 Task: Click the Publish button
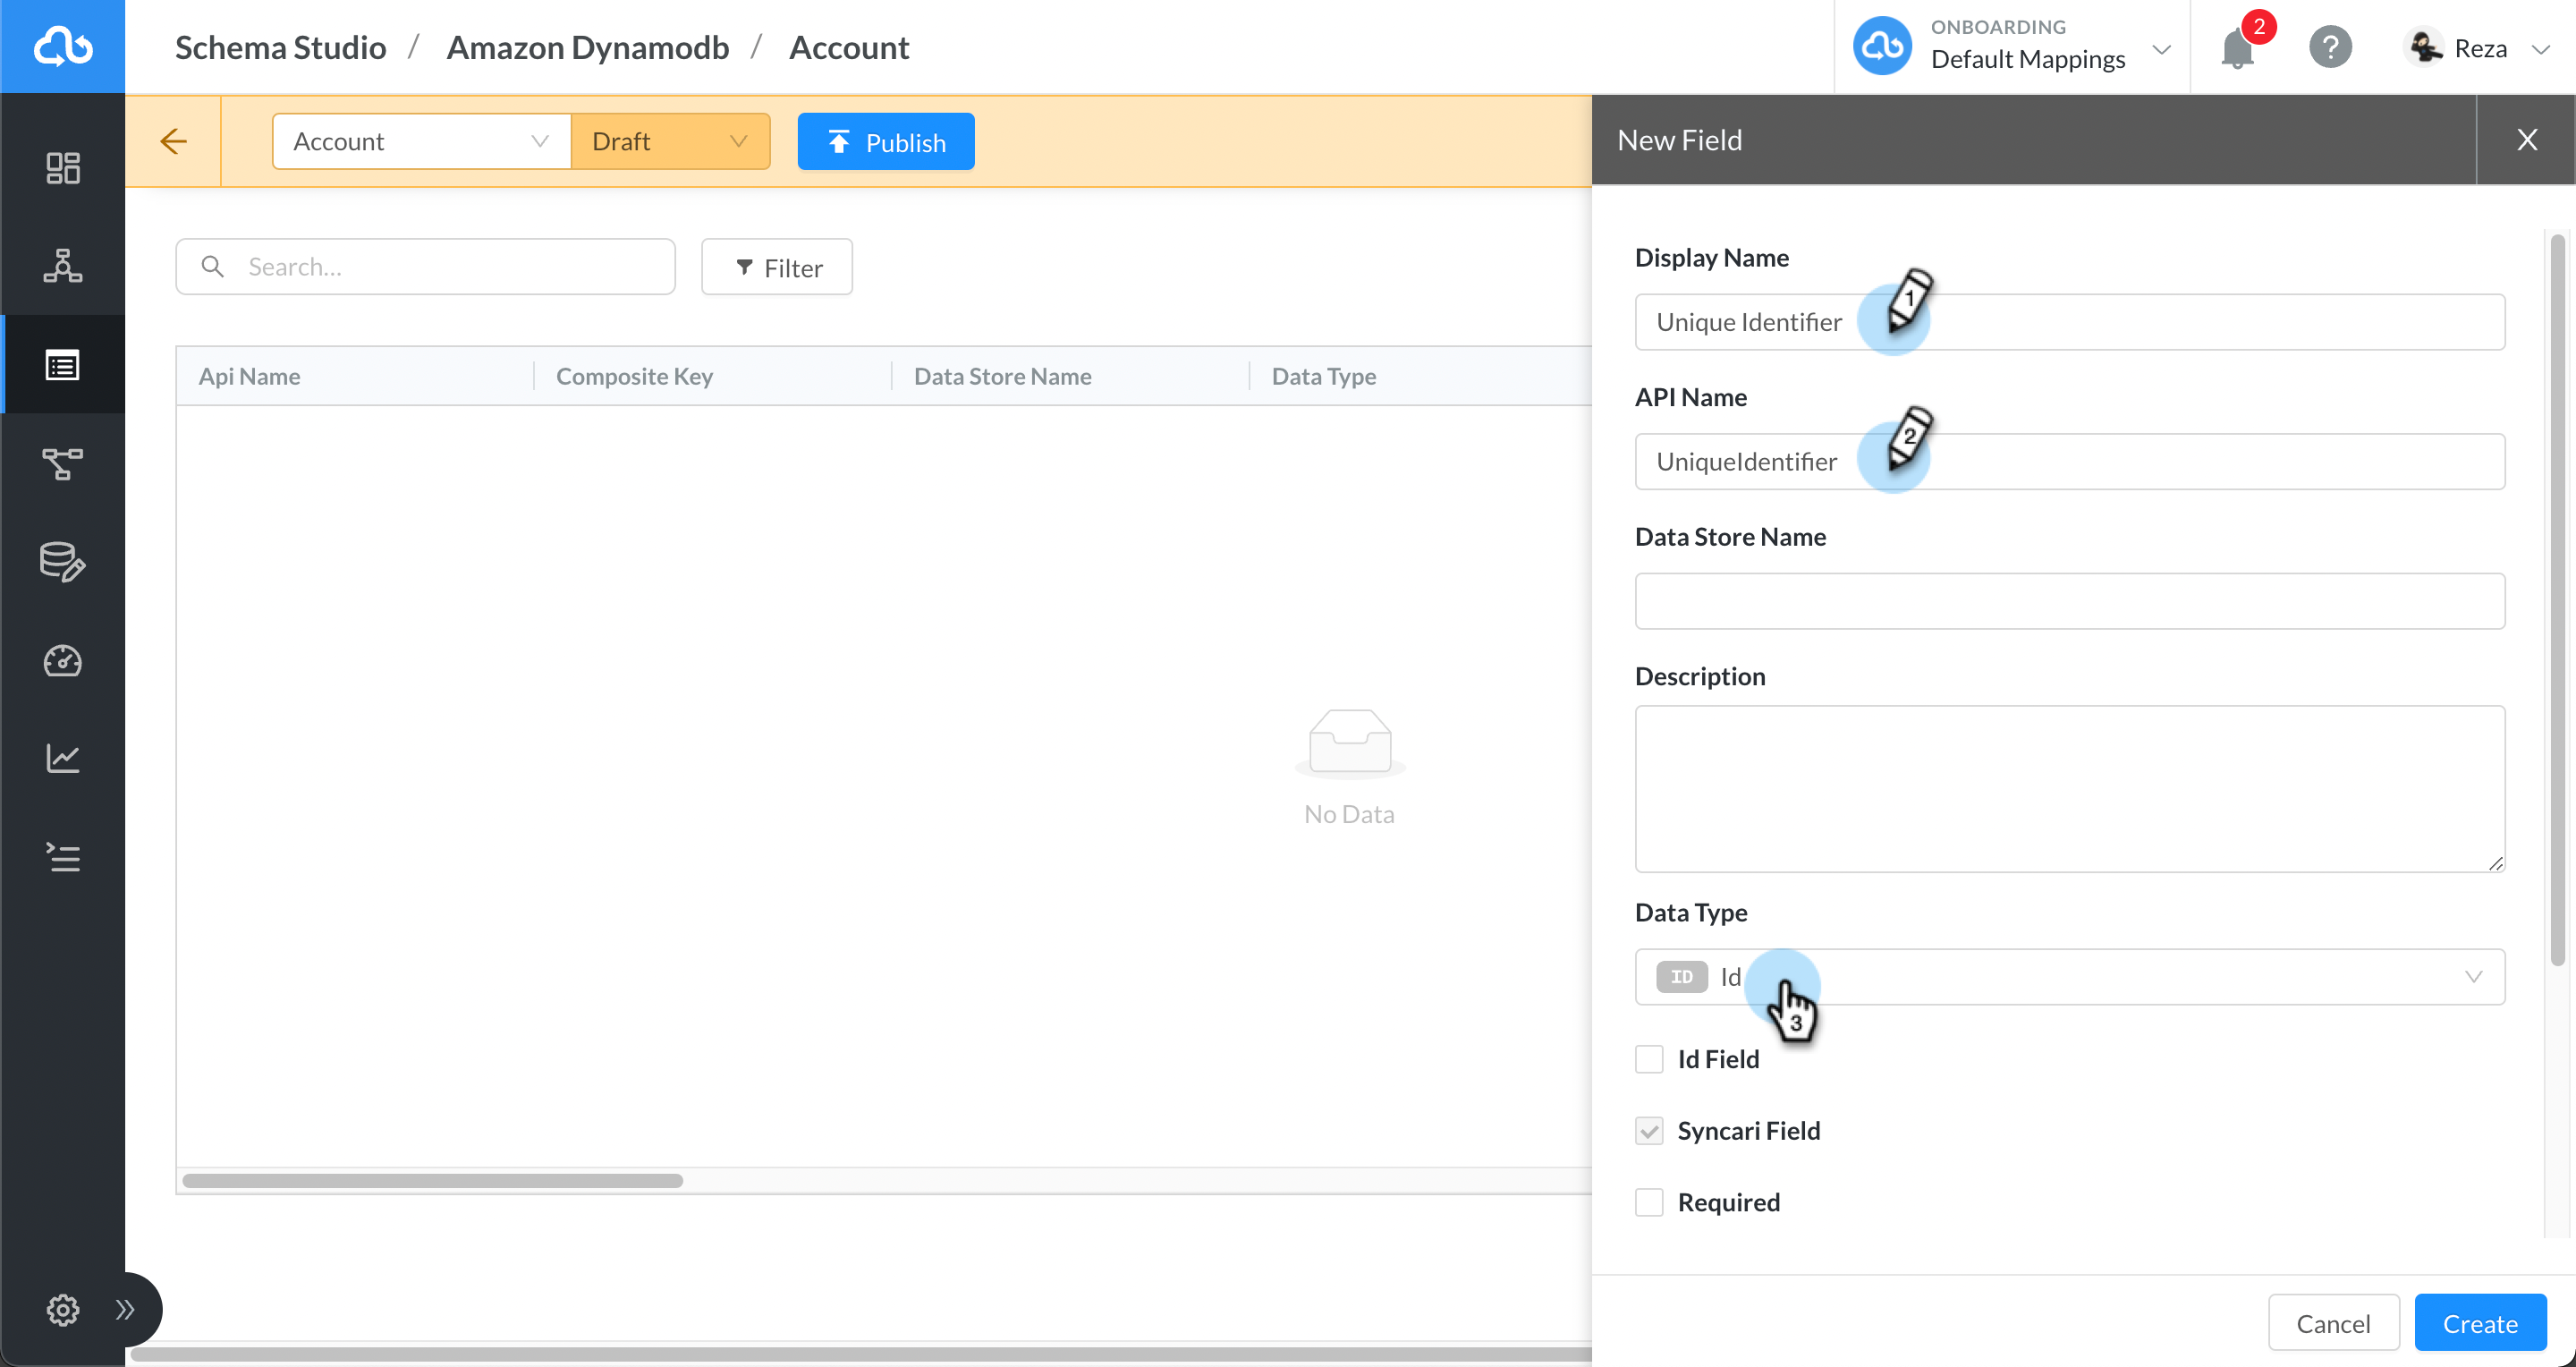pos(885,142)
